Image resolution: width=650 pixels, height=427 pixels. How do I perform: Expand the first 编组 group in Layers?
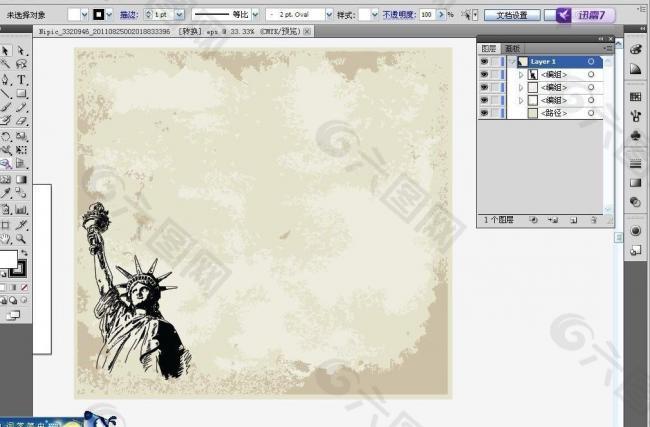(x=520, y=75)
